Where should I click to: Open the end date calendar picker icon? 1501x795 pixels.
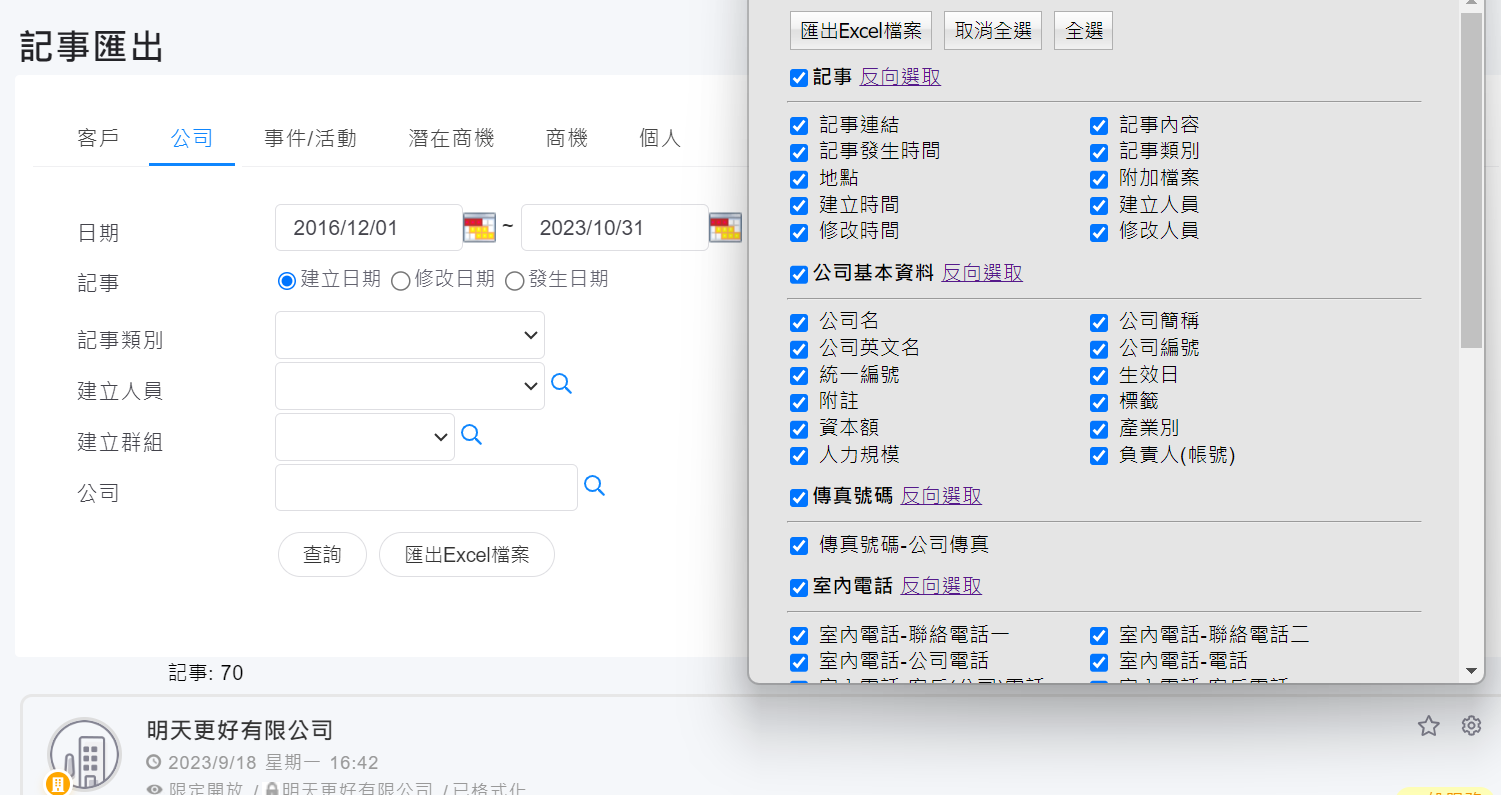pyautogui.click(x=725, y=228)
